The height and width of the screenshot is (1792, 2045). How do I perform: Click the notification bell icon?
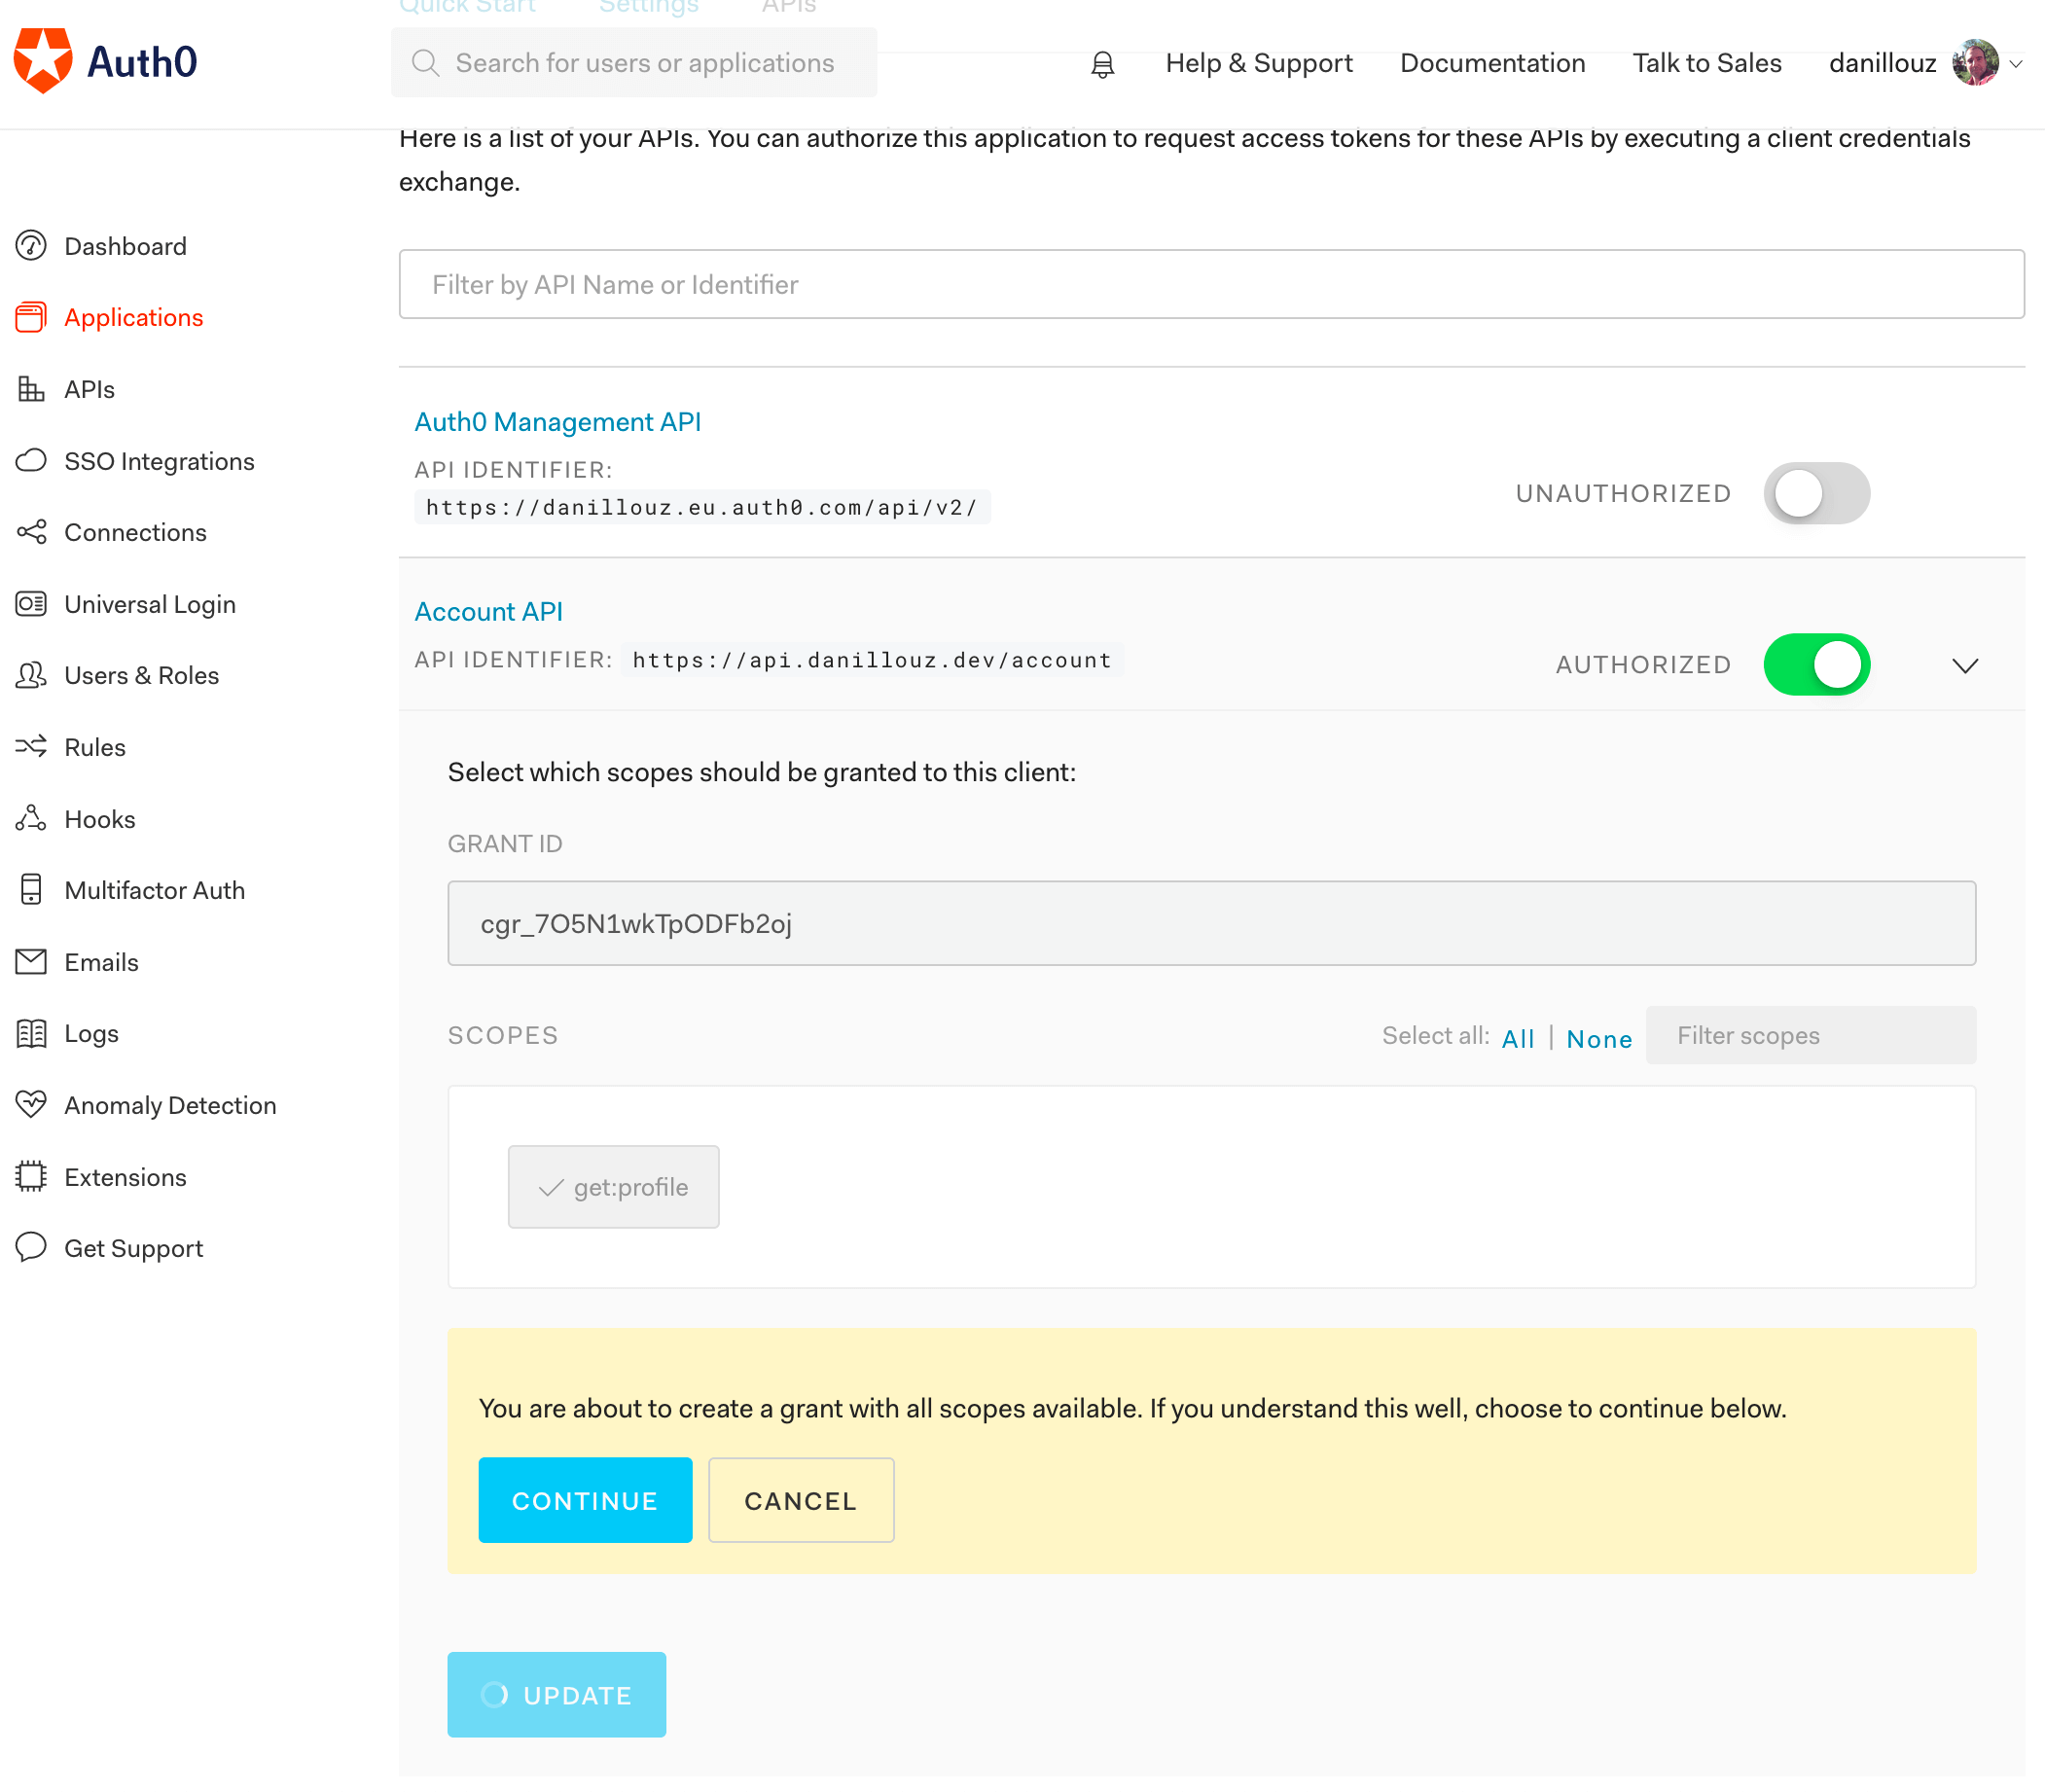[x=1102, y=64]
